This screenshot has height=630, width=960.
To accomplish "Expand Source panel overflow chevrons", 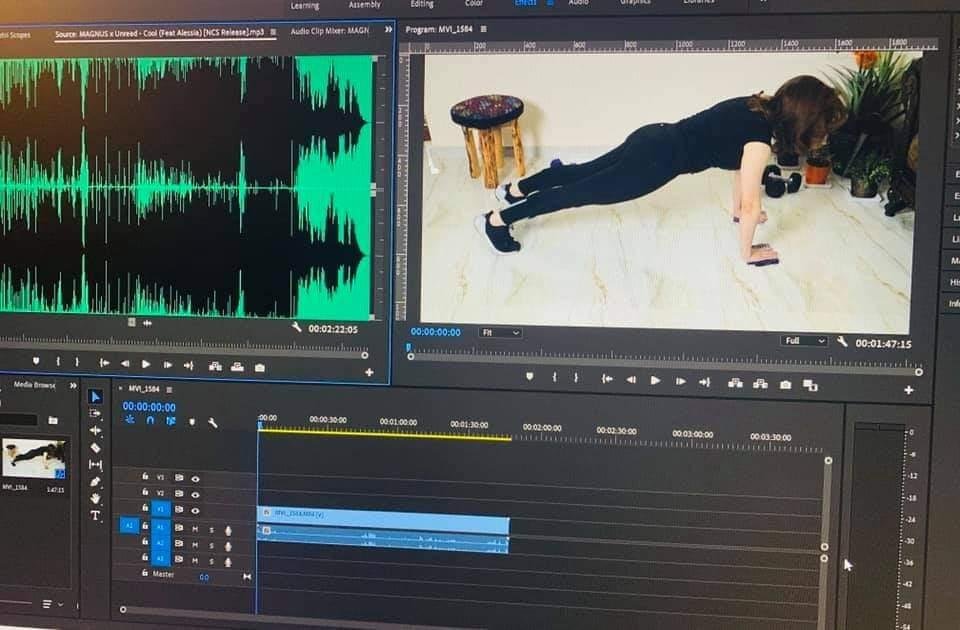I will (x=388, y=29).
